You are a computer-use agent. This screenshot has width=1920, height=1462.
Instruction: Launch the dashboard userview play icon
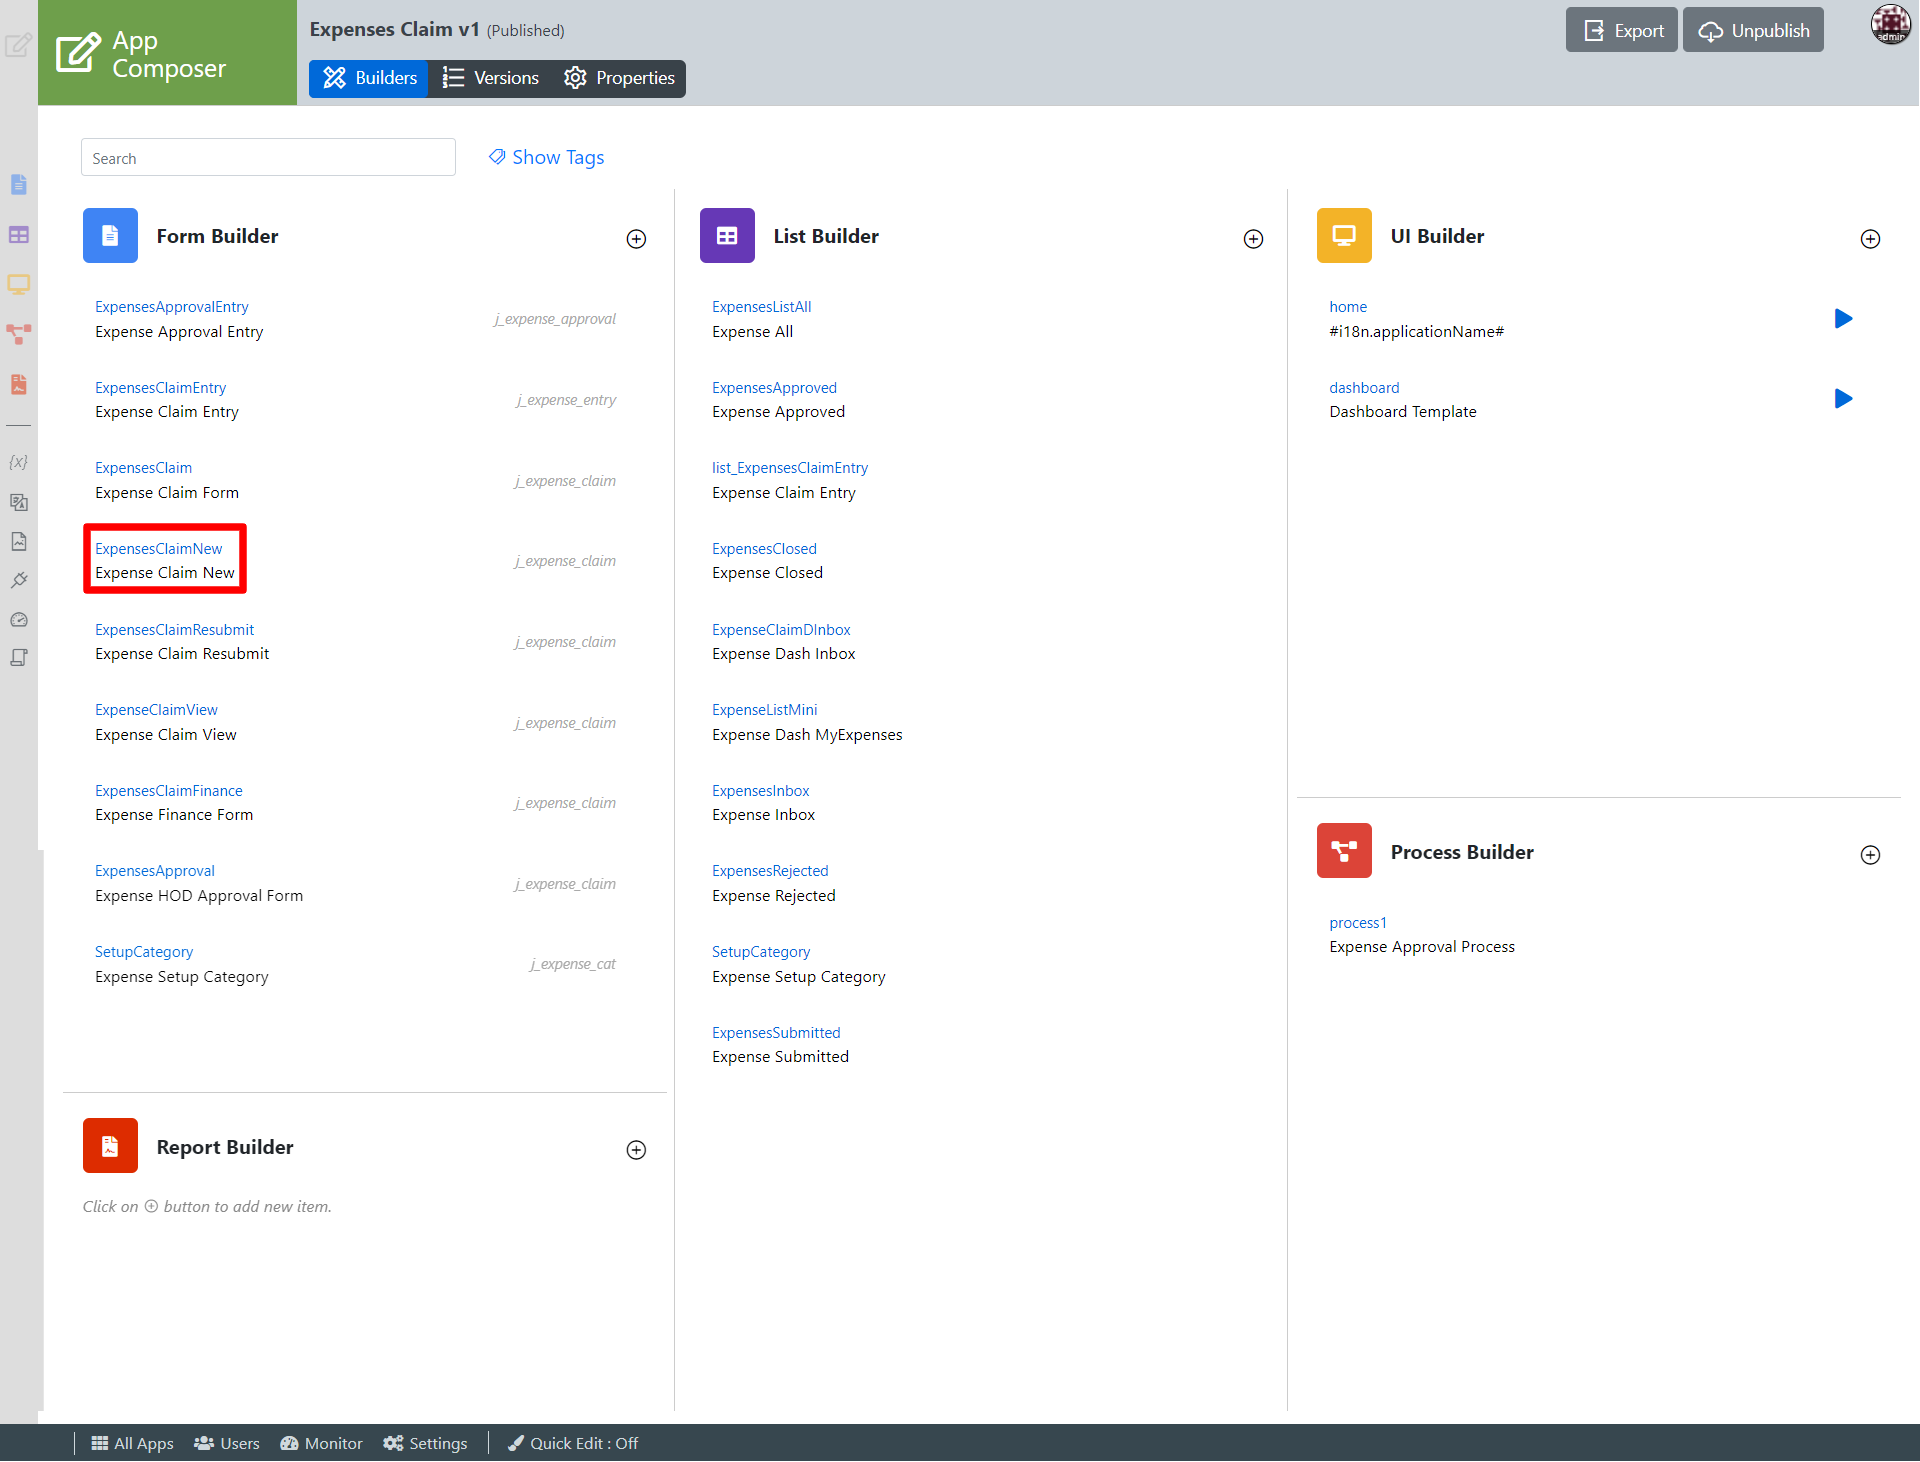click(1843, 399)
